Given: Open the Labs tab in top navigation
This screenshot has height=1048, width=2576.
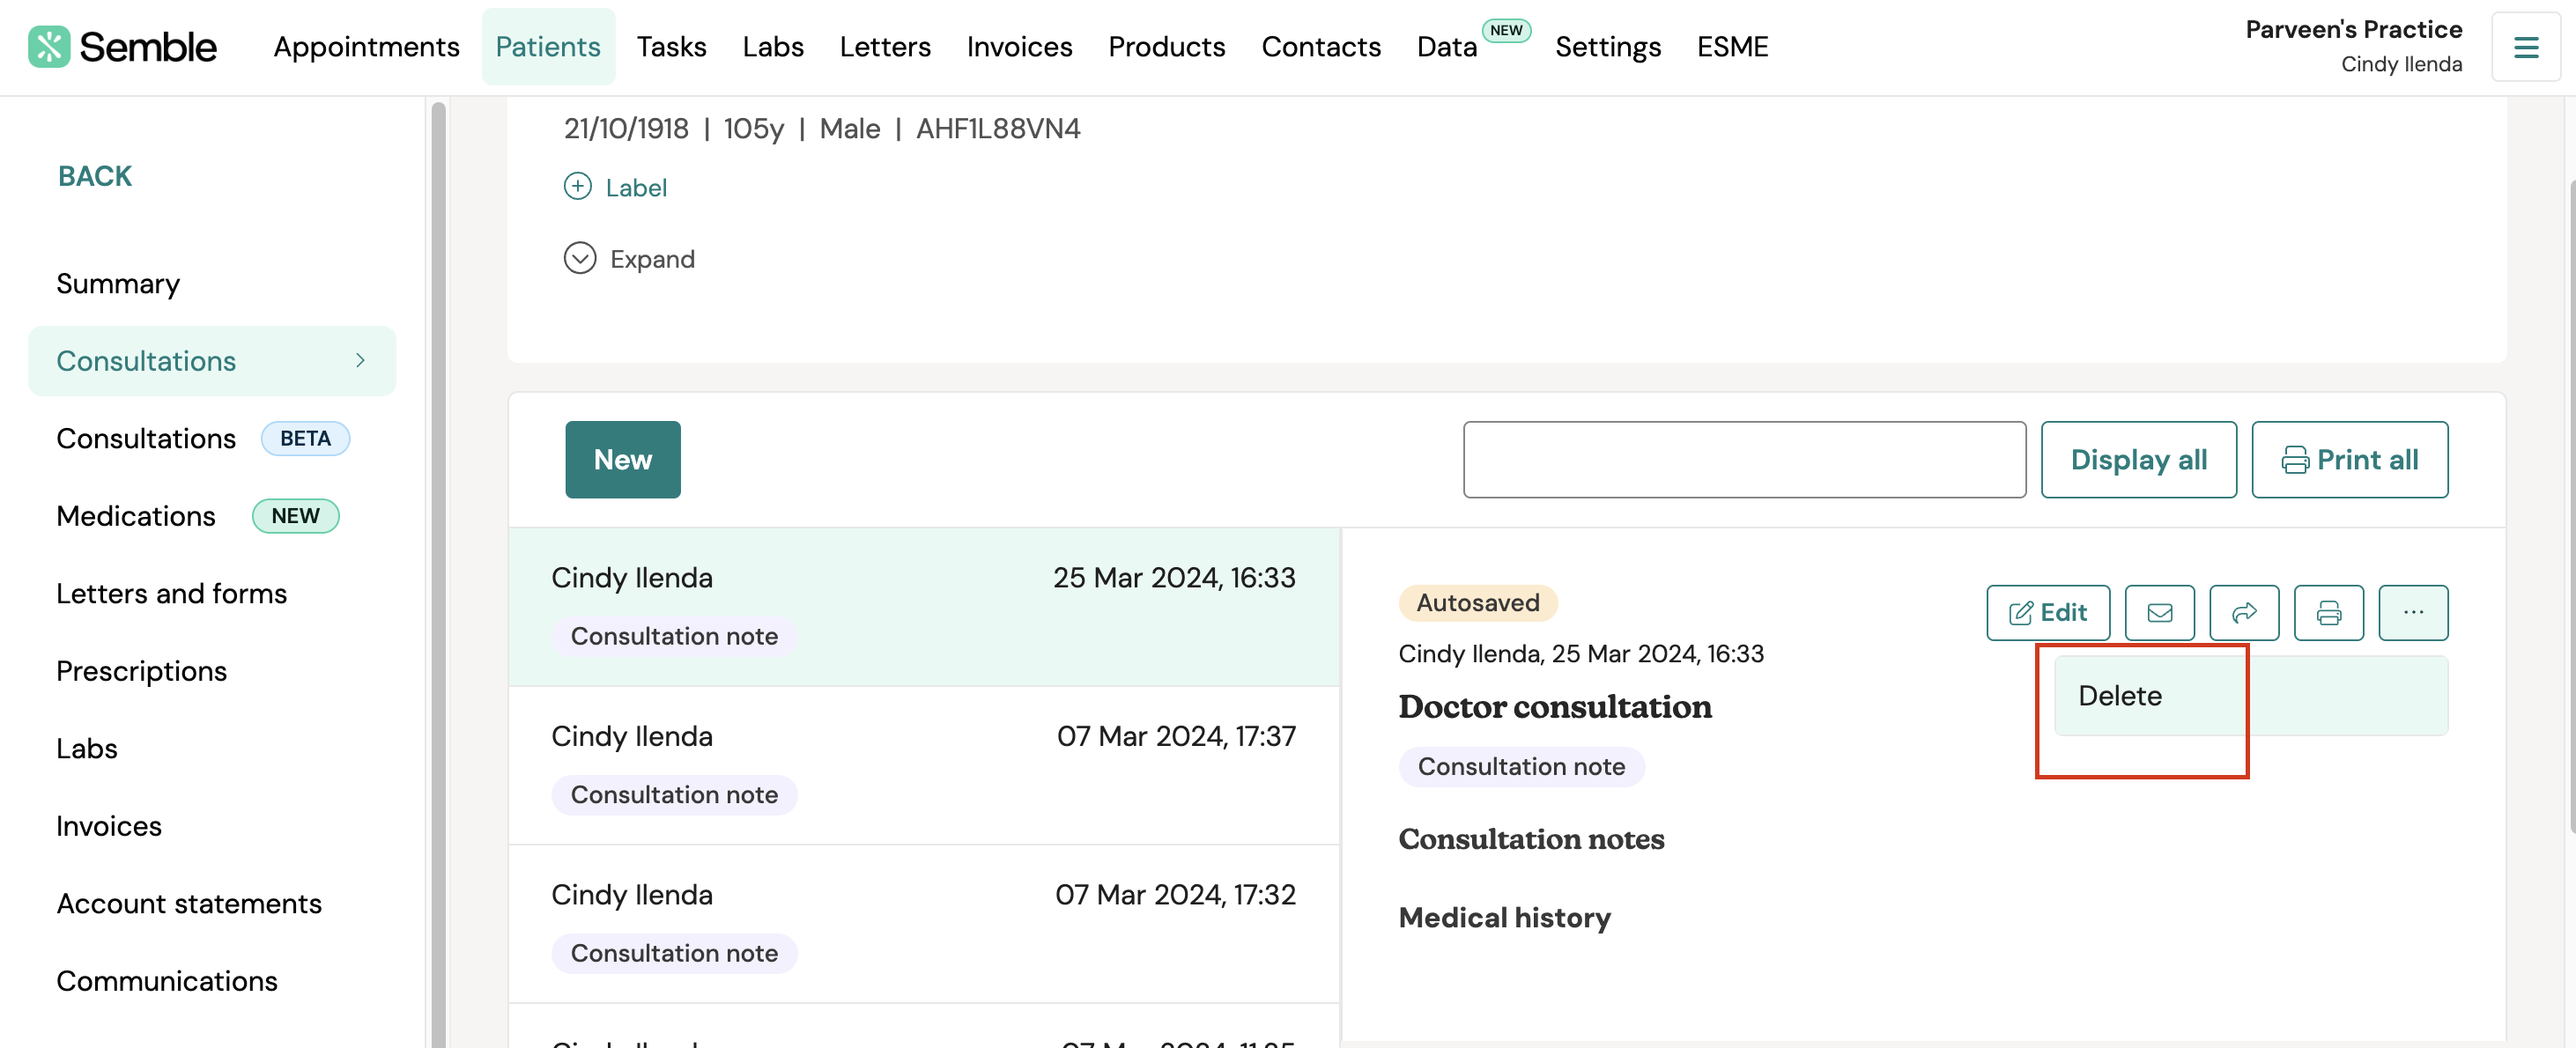Looking at the screenshot, I should (x=773, y=47).
